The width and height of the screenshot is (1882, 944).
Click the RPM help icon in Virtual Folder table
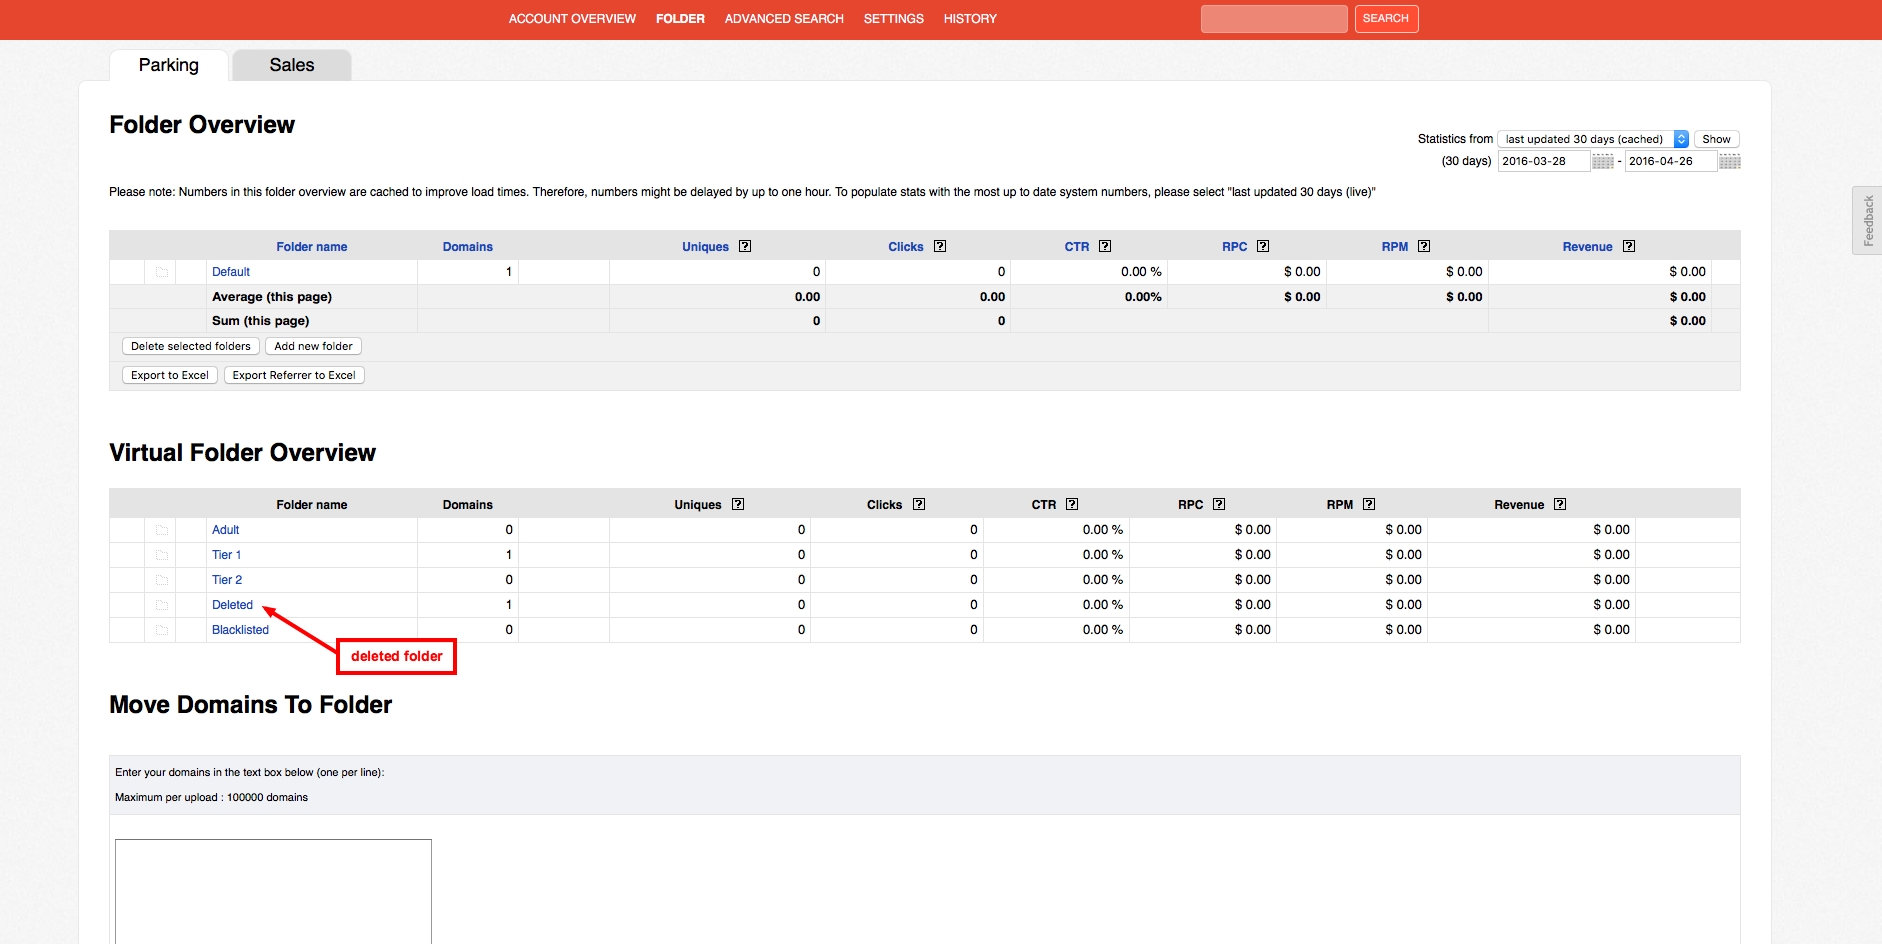tap(1369, 505)
